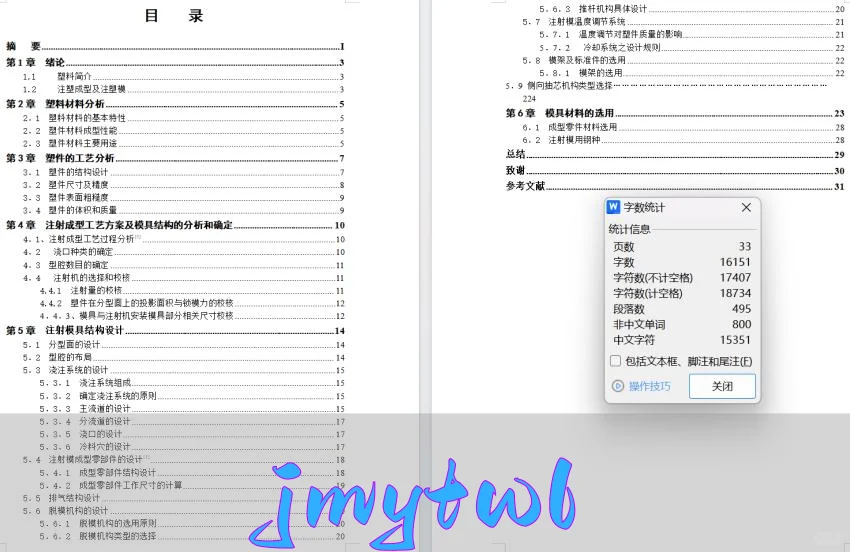Click contents entry 4.3 型腔数目的确定
This screenshot has width=850, height=552.
(x=183, y=265)
